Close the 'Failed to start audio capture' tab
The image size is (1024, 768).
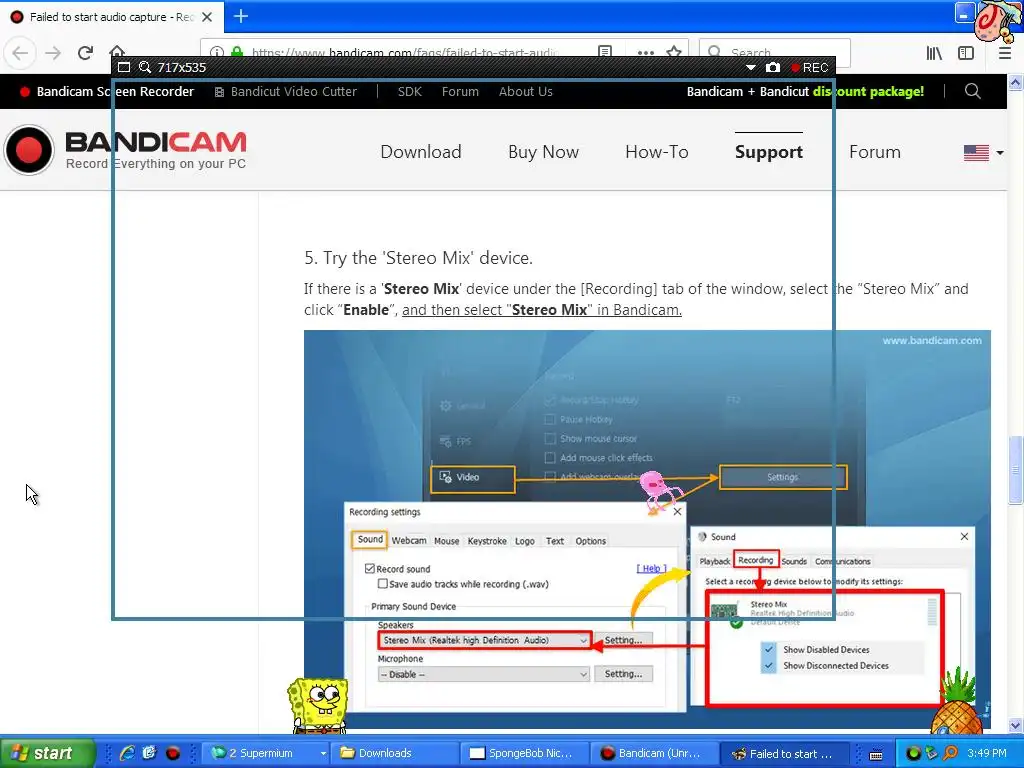(x=207, y=17)
